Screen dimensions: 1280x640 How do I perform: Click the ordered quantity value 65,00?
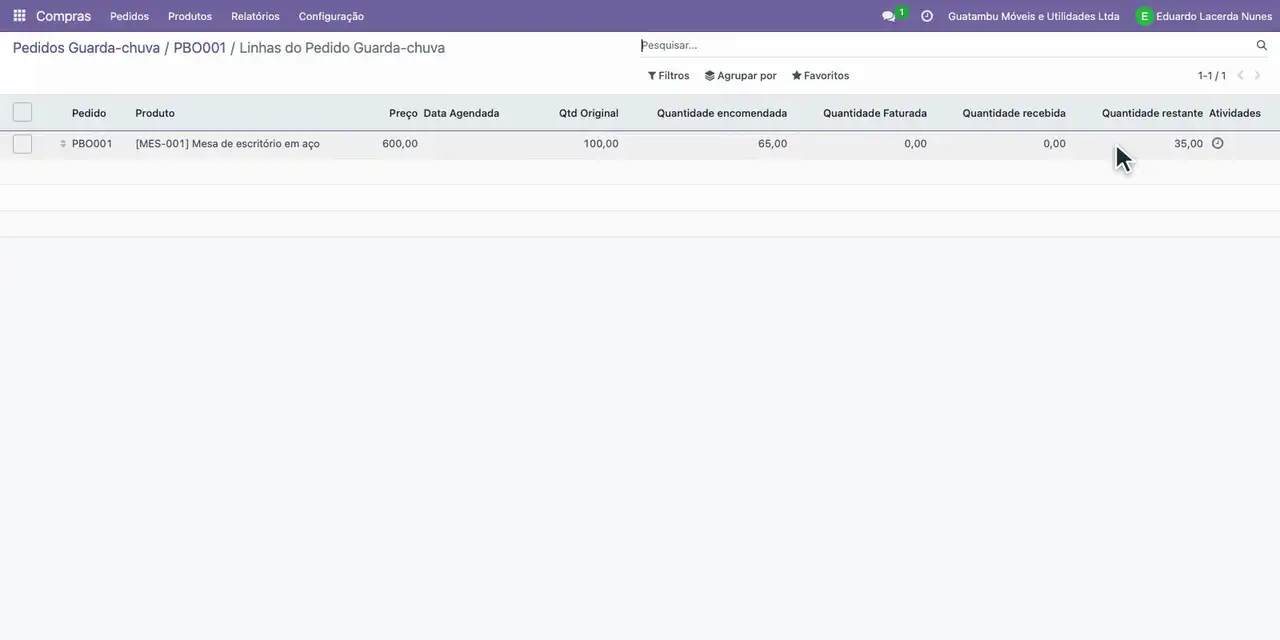(772, 144)
